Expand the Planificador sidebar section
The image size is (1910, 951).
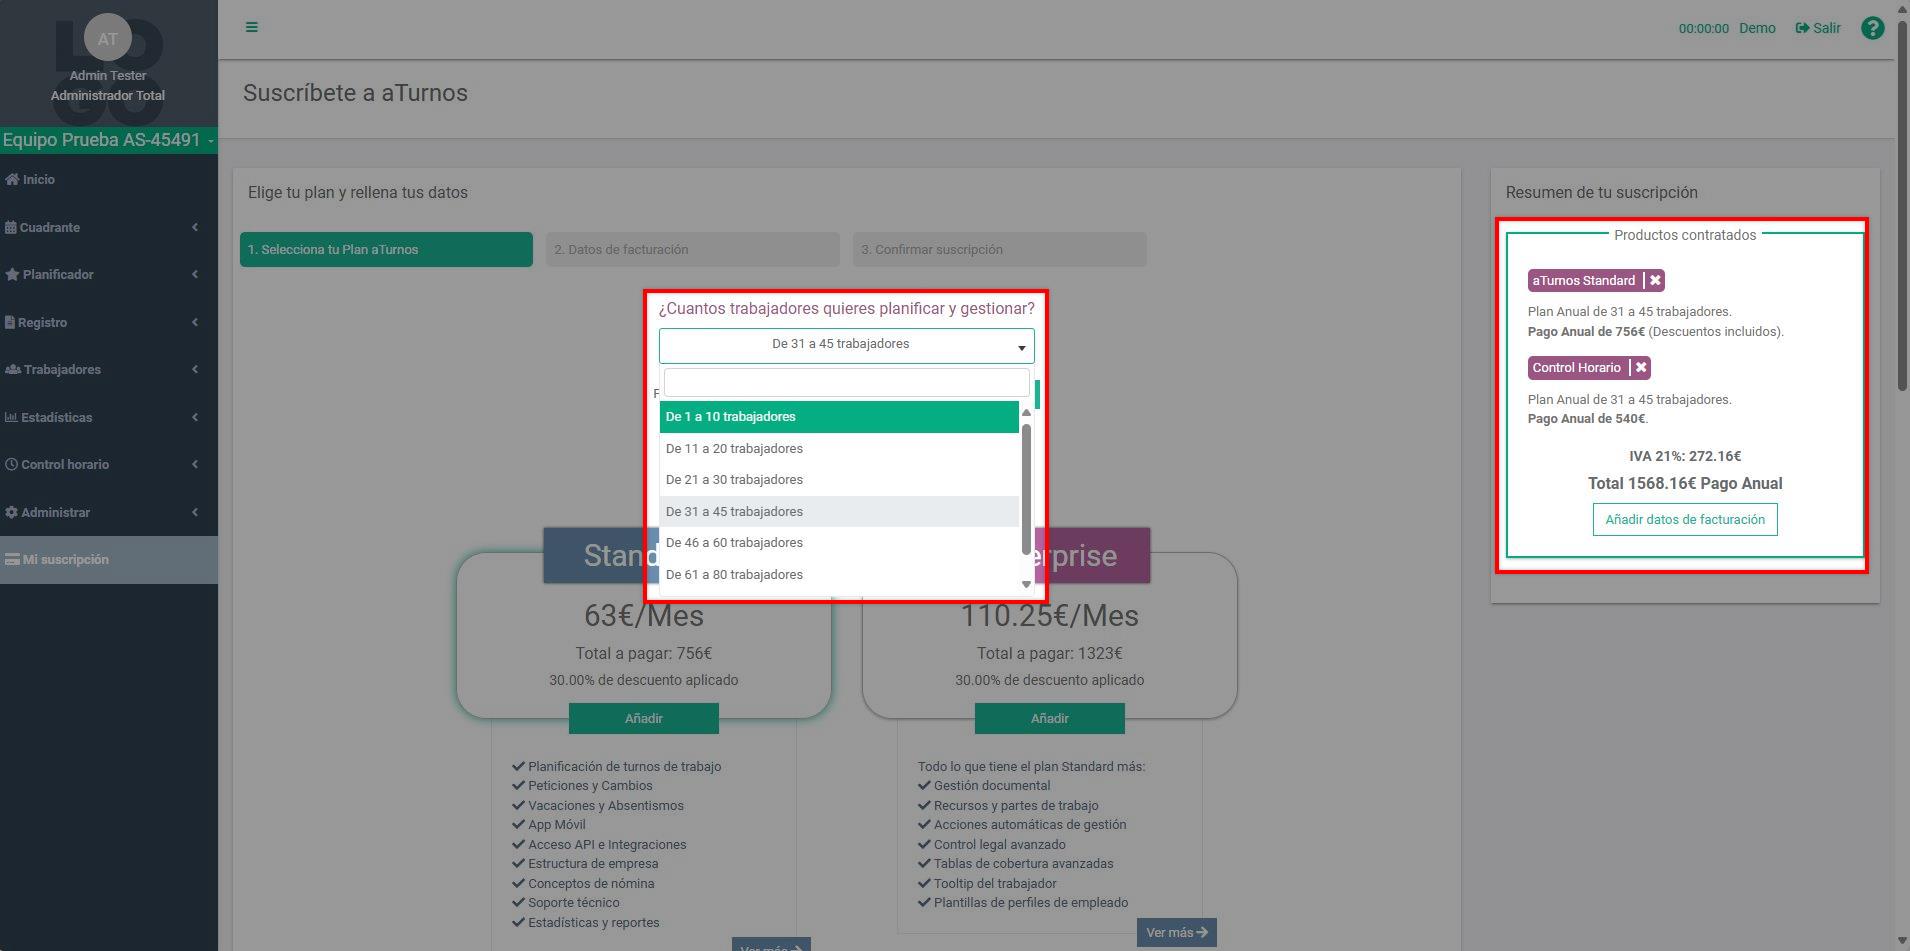click(58, 275)
